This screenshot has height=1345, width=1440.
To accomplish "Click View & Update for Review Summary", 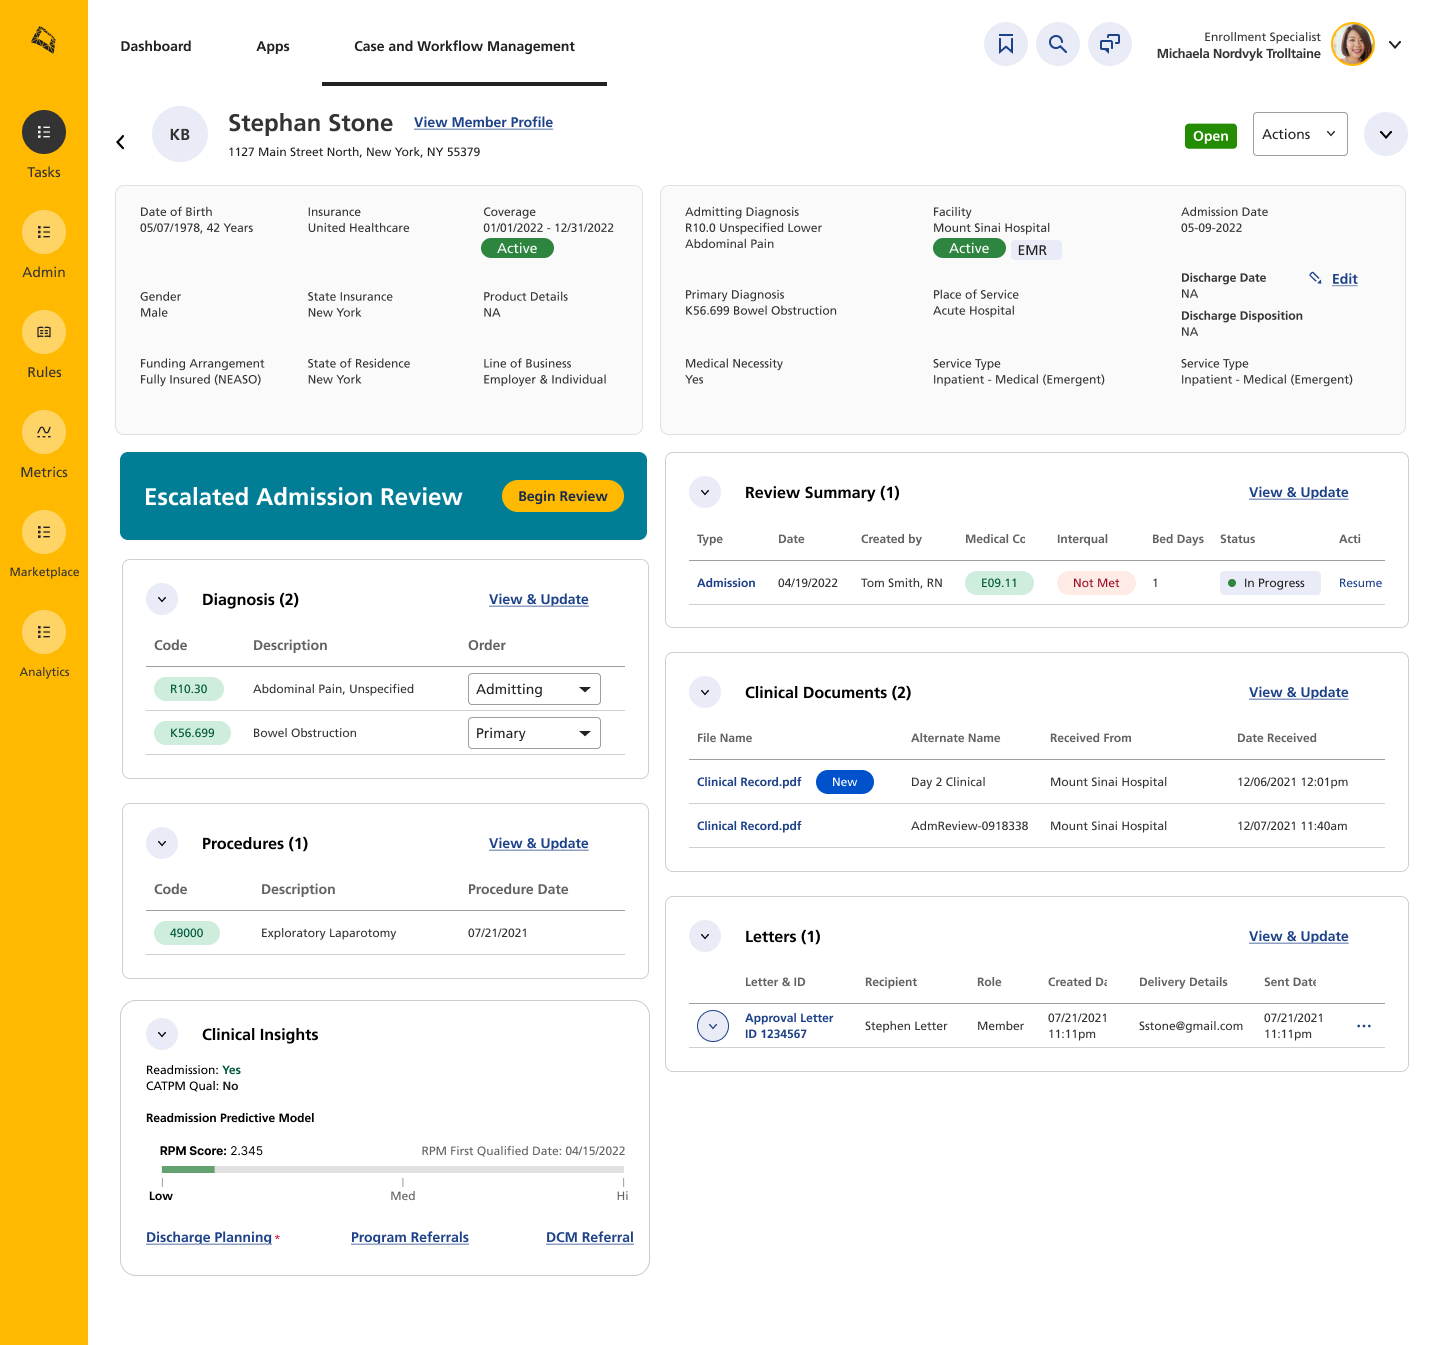I will pyautogui.click(x=1298, y=492).
